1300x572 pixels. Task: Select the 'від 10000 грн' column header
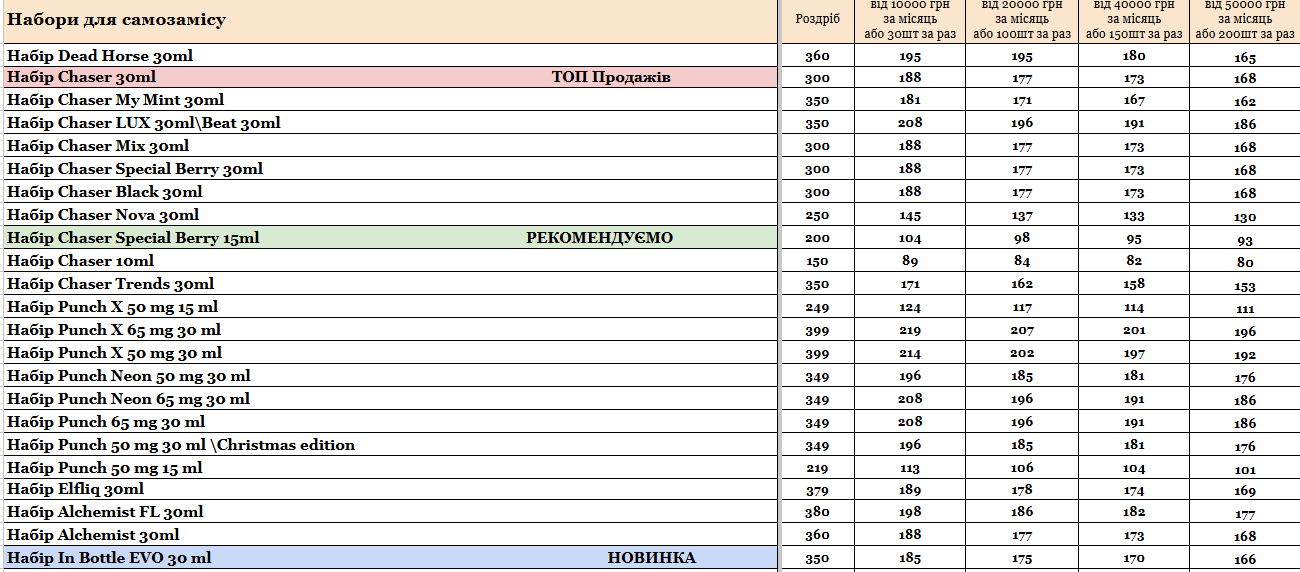(910, 21)
